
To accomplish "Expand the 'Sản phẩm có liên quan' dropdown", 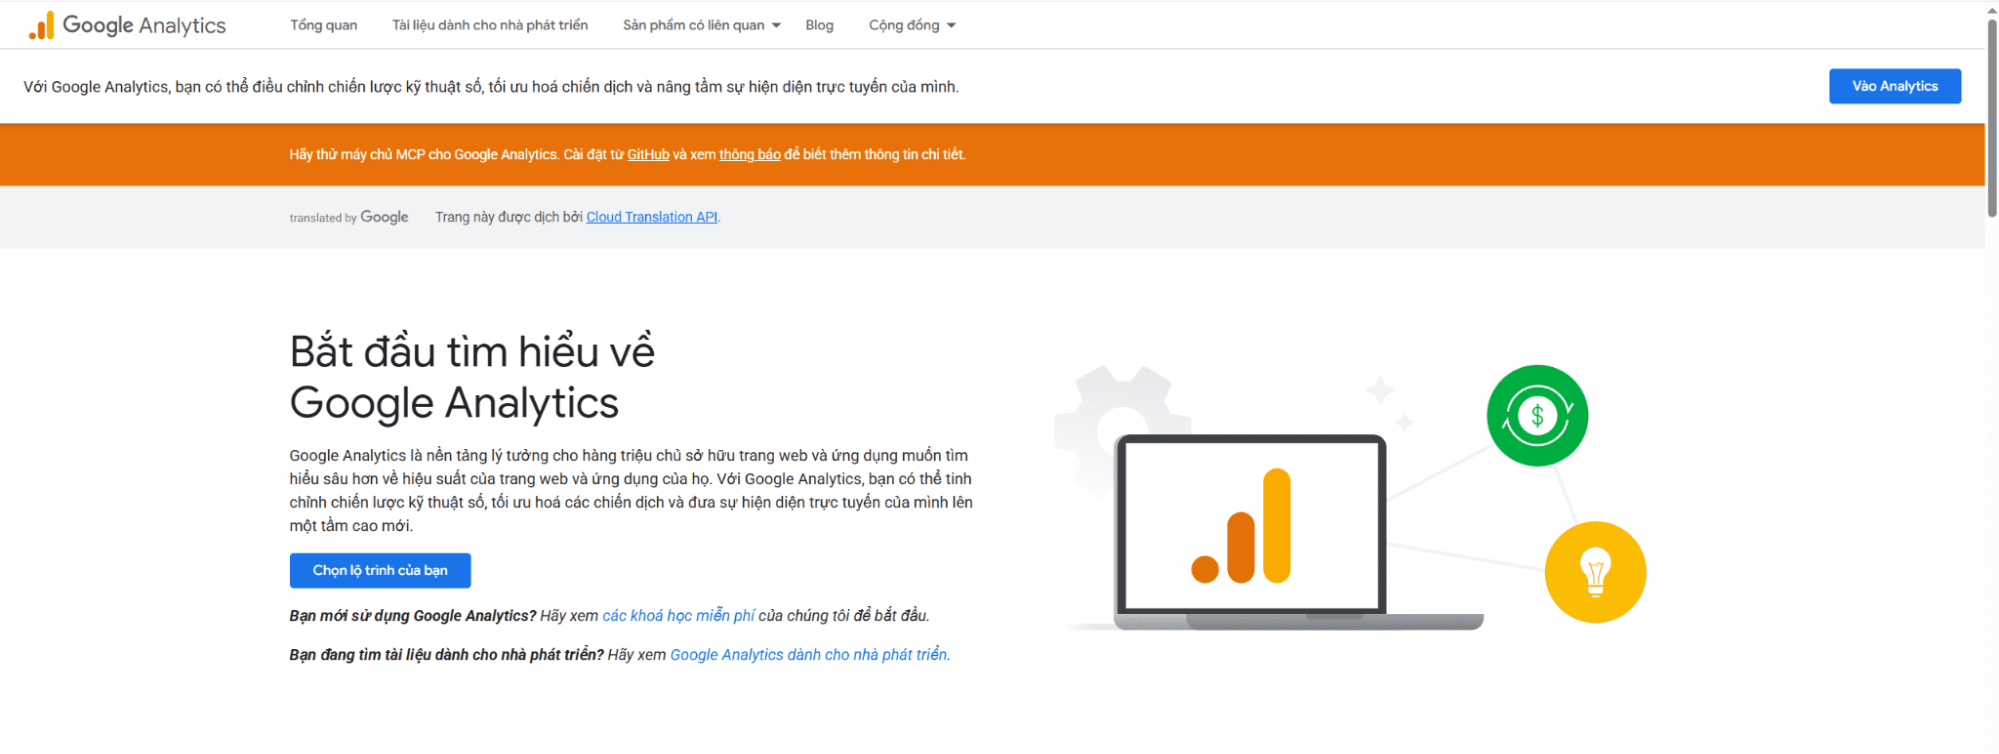I will (702, 25).
